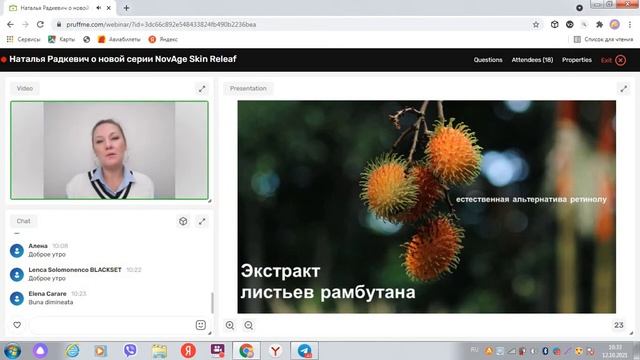The height and width of the screenshot is (360, 640).
Task: Open the chat cube options icon
Action: [183, 222]
